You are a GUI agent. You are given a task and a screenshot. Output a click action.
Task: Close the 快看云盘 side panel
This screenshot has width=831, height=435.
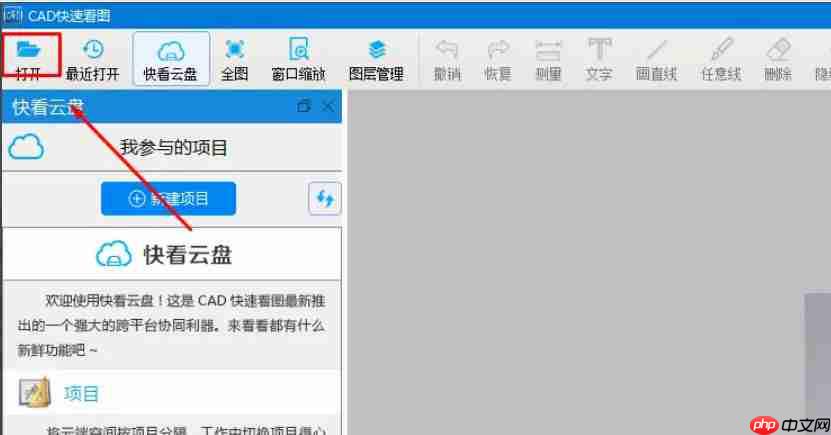[x=328, y=106]
